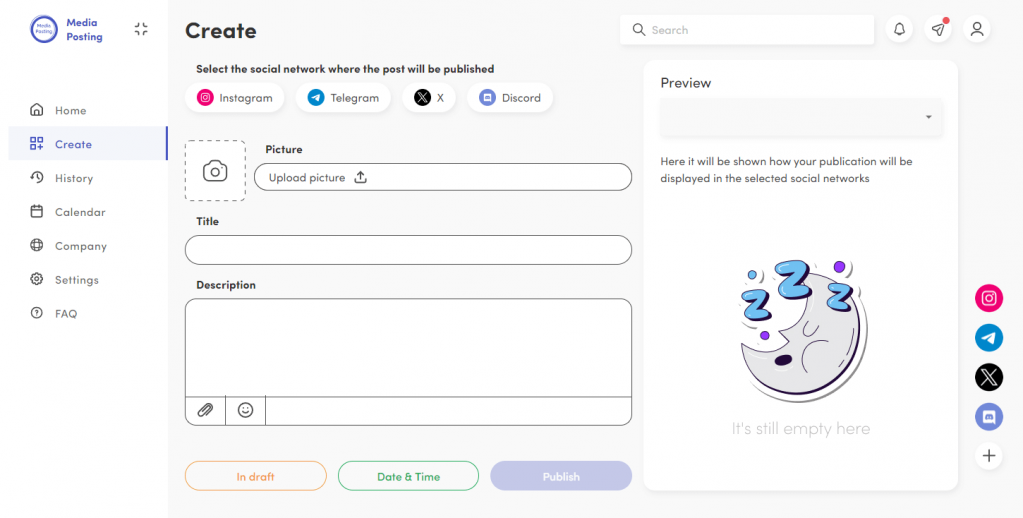Collapse the sidebar with the shrink icon
The height and width of the screenshot is (518, 1023).
(141, 30)
